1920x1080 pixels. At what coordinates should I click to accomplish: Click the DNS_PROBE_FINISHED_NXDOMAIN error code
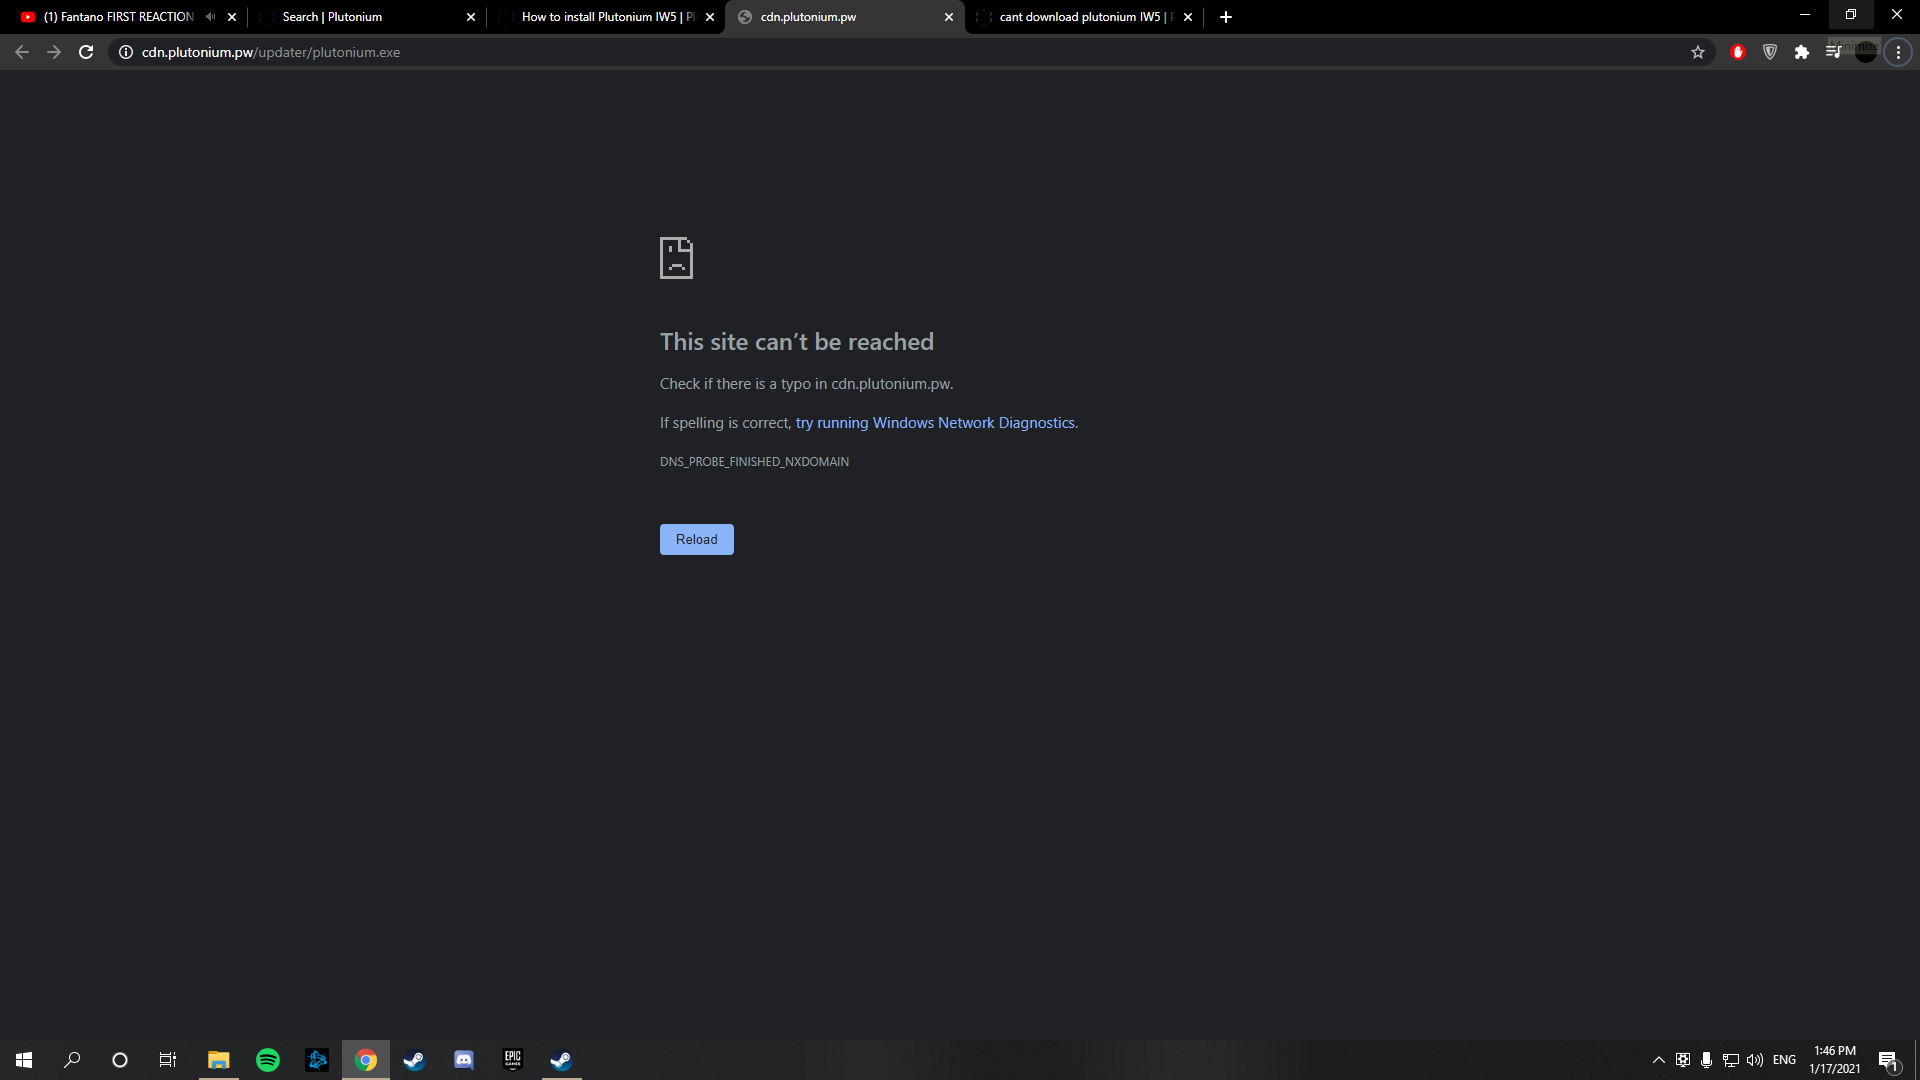754,462
